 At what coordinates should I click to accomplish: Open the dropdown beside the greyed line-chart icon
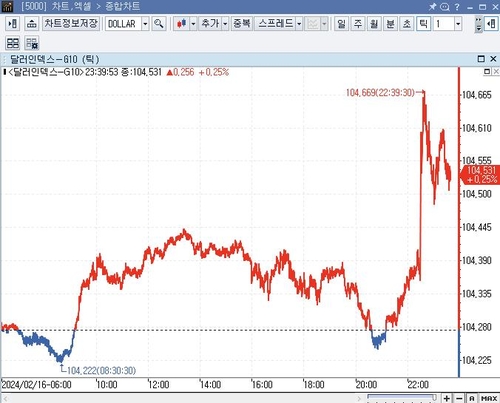coord(324,24)
